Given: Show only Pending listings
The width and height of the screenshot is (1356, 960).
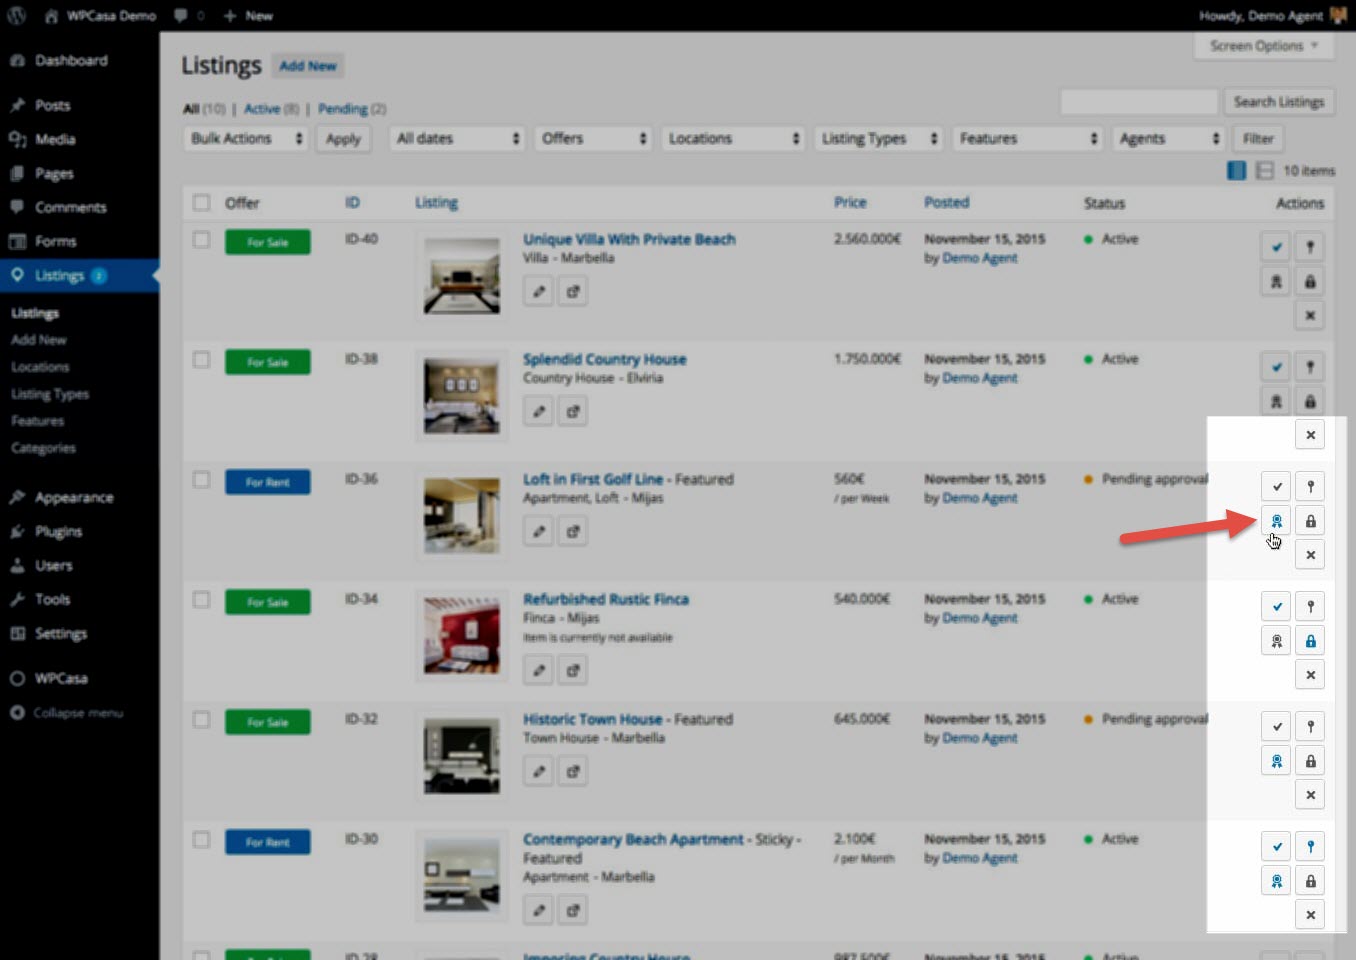Looking at the screenshot, I should pos(343,108).
